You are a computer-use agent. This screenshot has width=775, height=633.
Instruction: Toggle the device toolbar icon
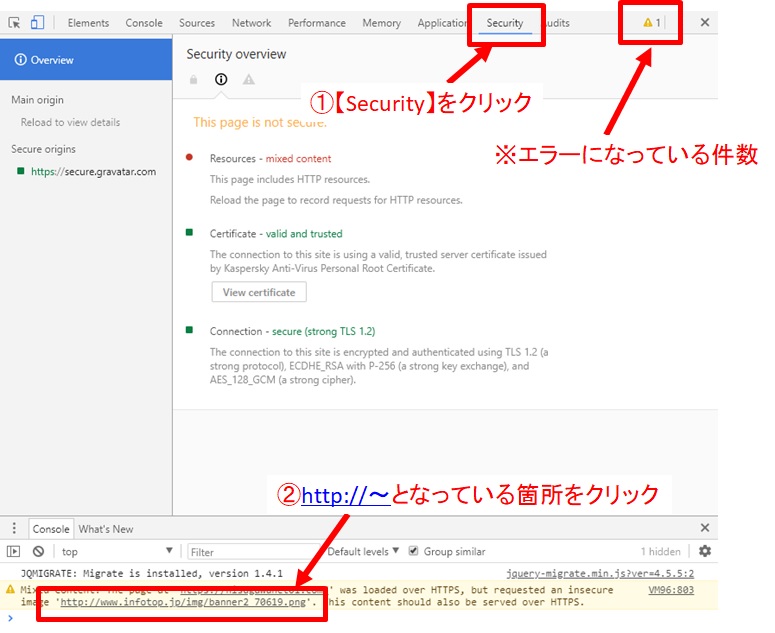(x=37, y=23)
